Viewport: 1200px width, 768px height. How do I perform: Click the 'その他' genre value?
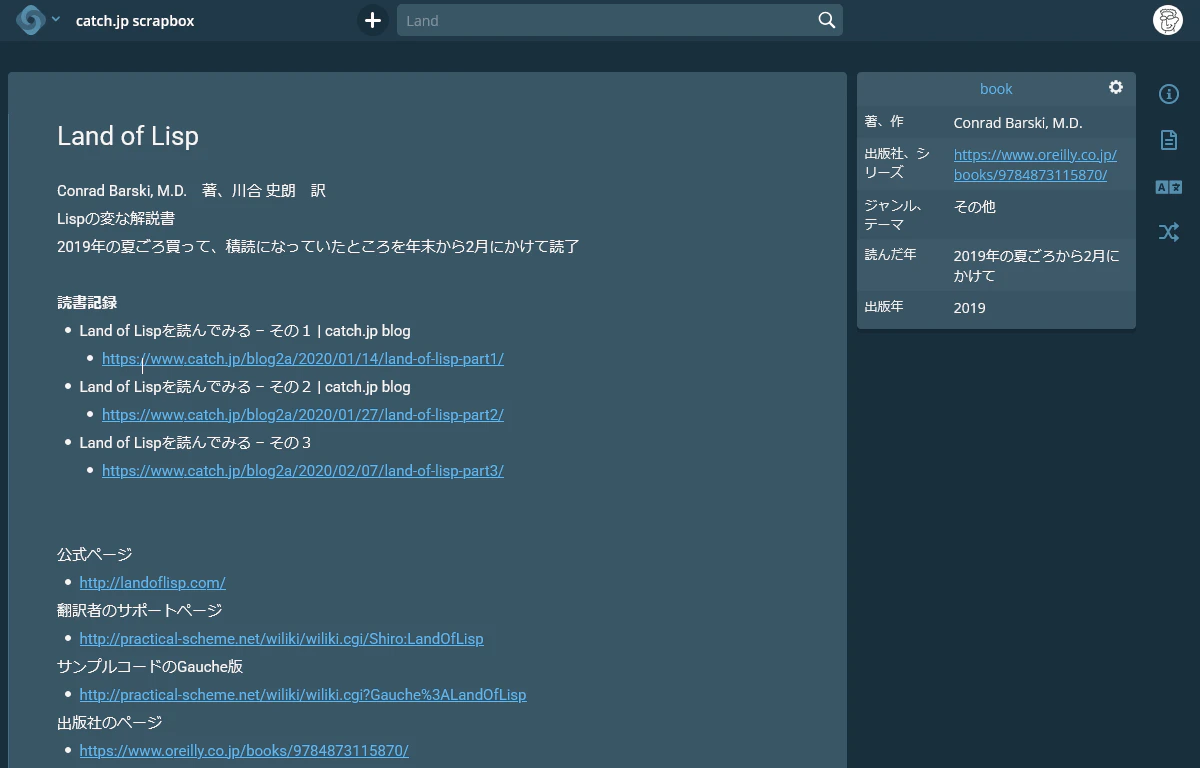click(974, 207)
